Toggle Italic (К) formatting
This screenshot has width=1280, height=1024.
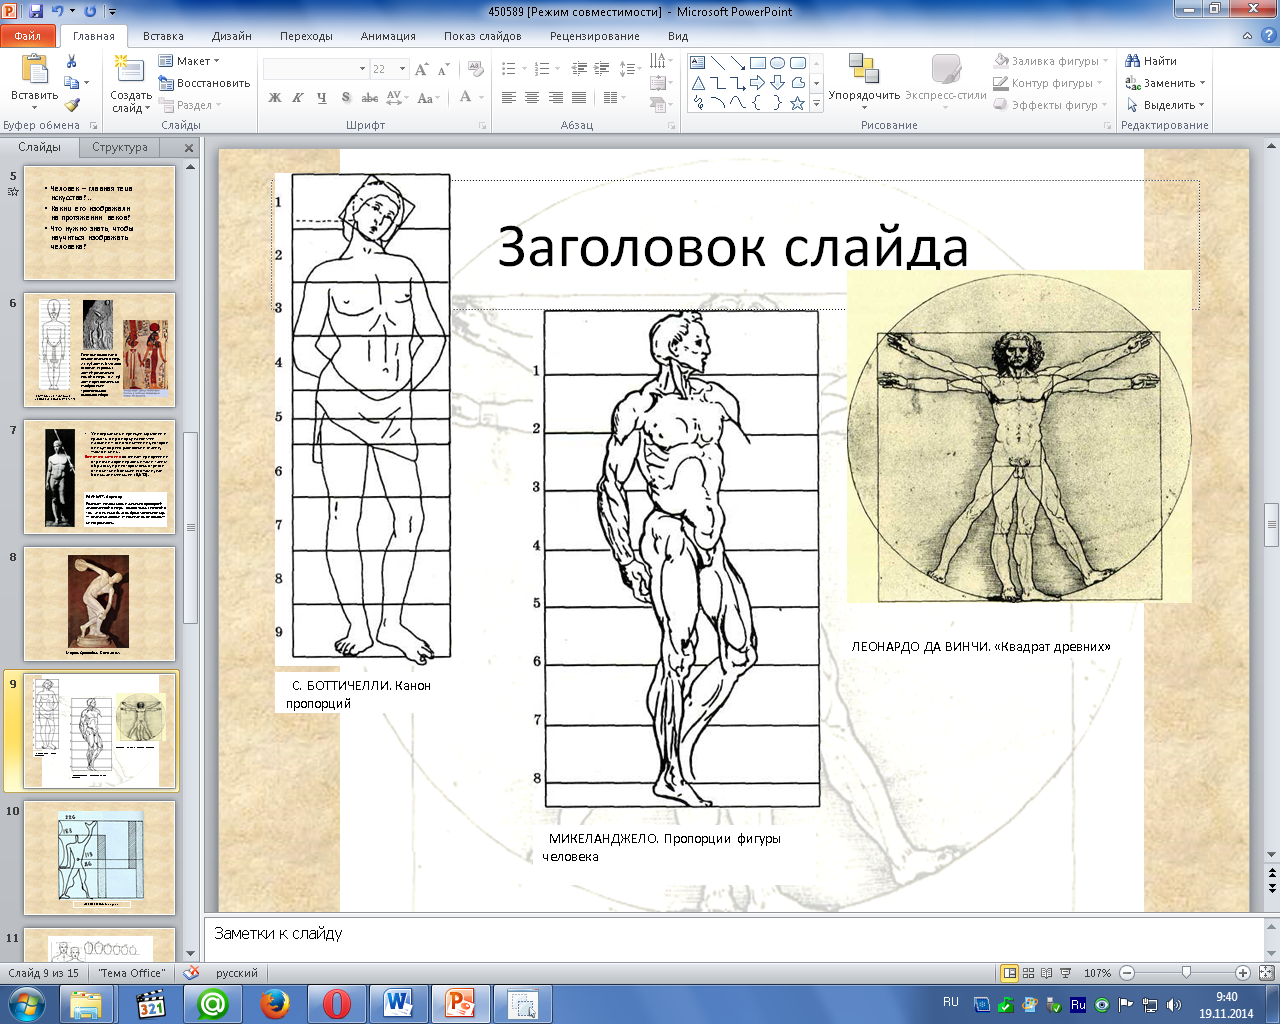click(298, 97)
